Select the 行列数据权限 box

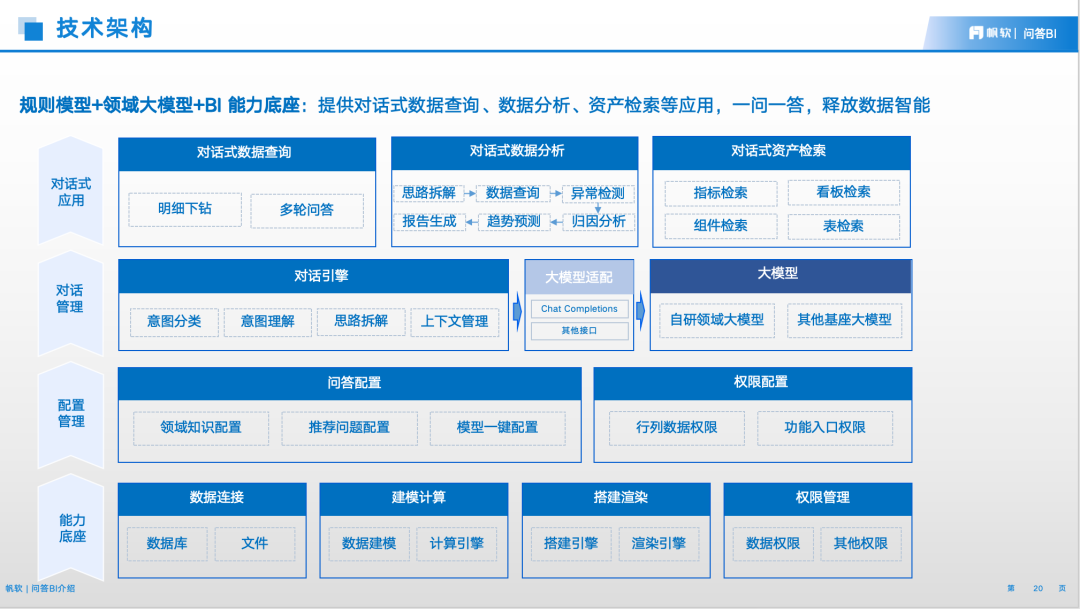677,428
